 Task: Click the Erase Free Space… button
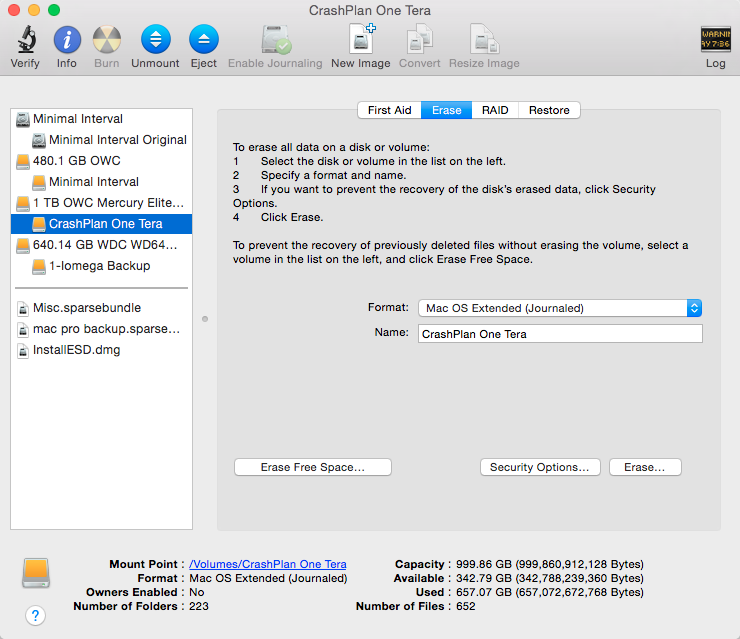[313, 467]
